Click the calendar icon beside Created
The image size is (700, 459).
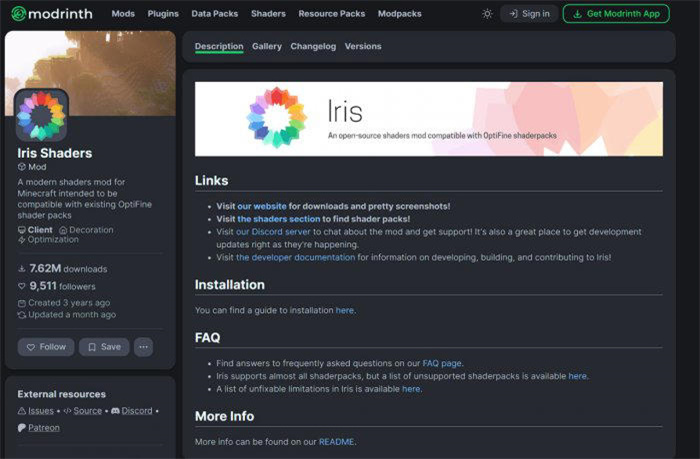21,303
